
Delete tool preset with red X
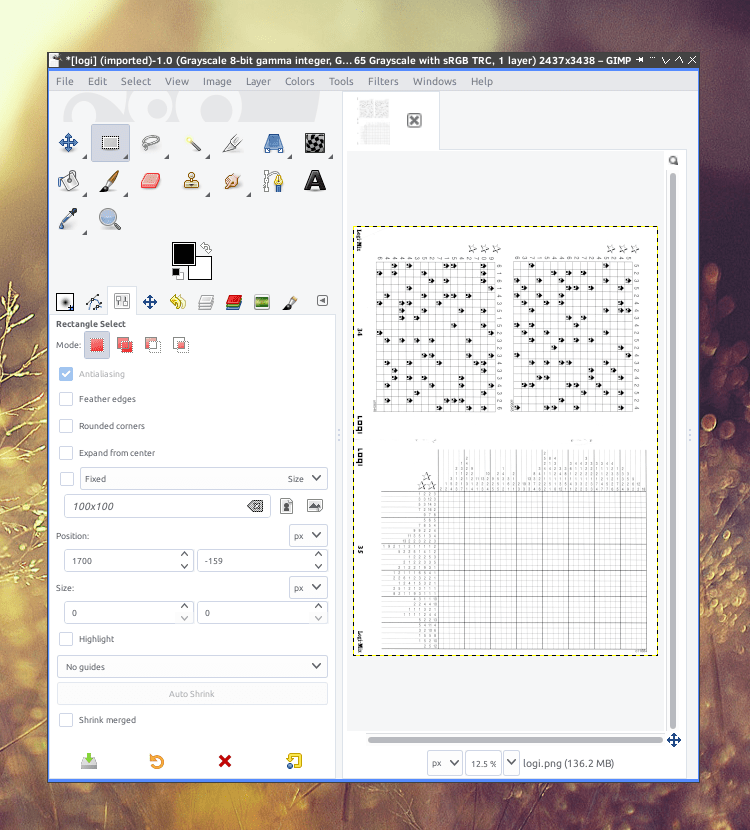point(225,761)
